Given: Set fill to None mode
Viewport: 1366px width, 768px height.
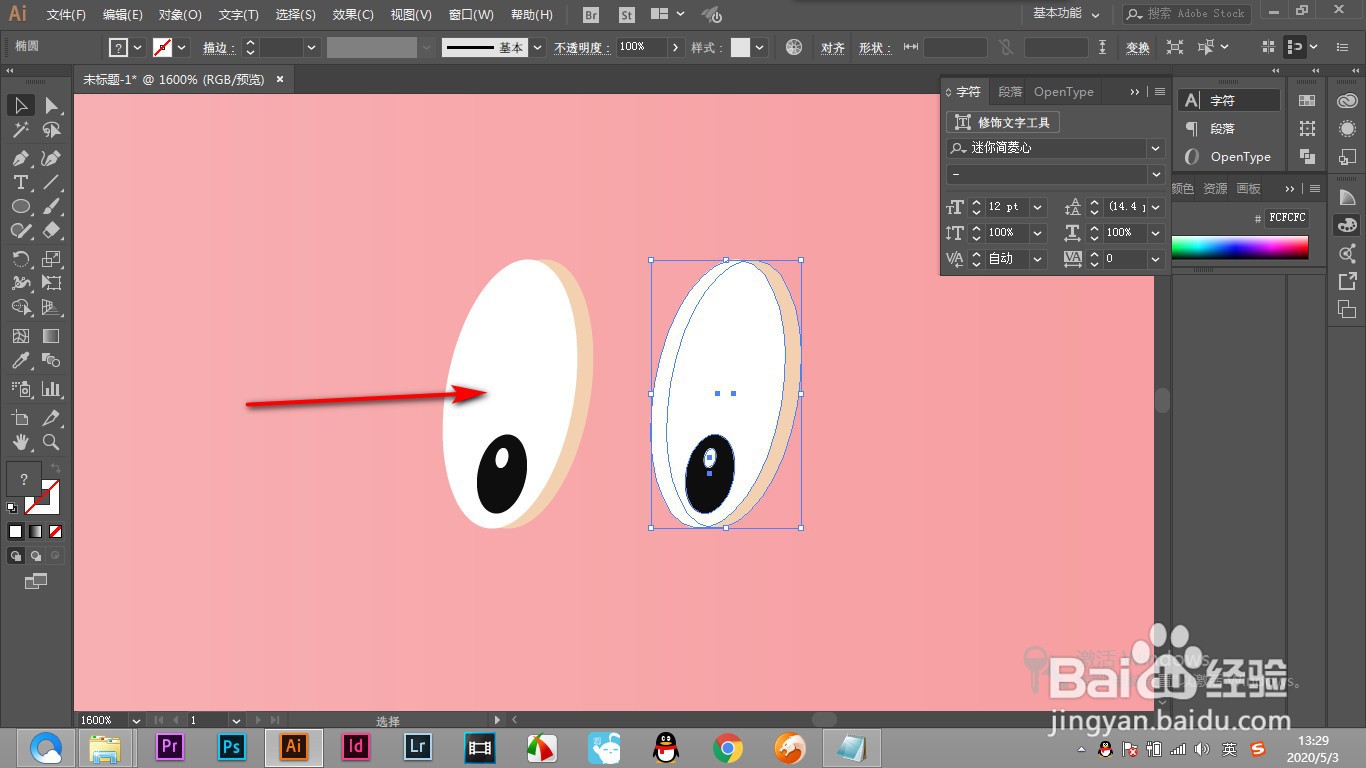Looking at the screenshot, I should [55, 532].
